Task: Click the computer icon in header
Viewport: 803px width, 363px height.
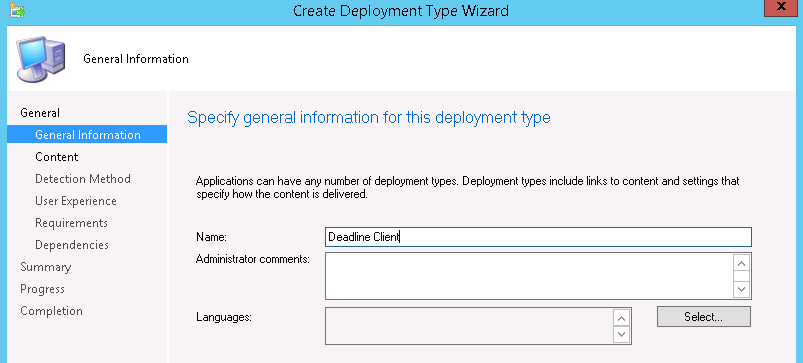Action: click(x=41, y=59)
